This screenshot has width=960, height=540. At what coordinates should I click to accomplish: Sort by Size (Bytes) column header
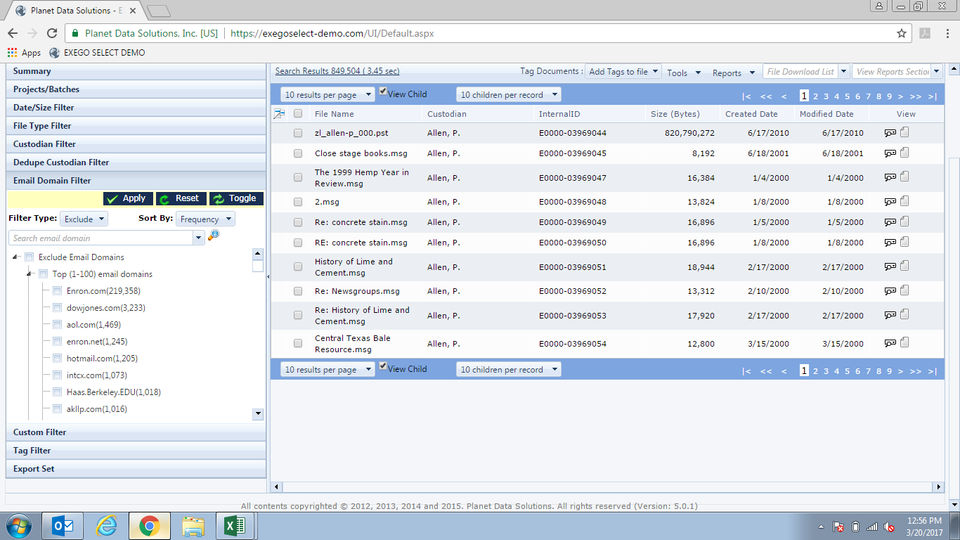[x=675, y=114]
